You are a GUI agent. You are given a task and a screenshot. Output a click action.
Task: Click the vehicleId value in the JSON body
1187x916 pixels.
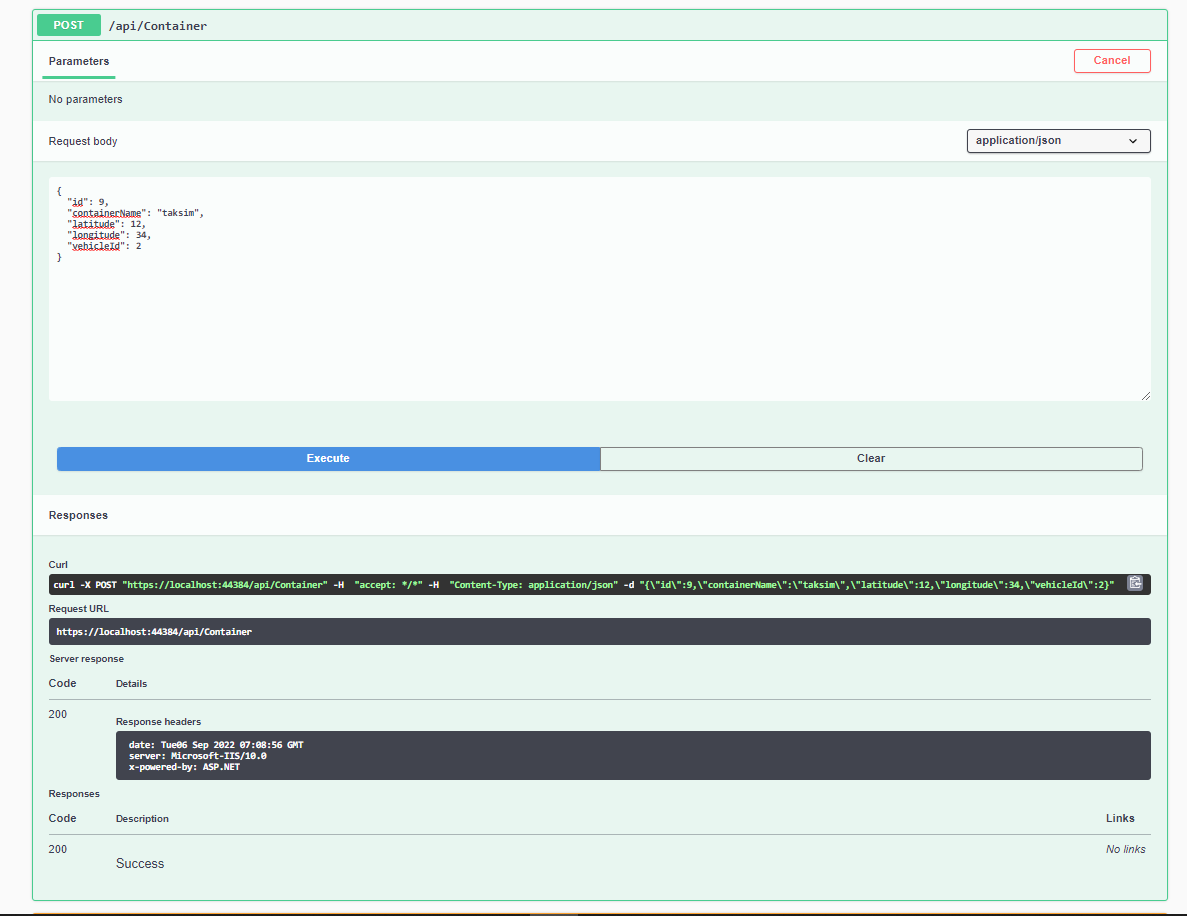[x=138, y=245]
